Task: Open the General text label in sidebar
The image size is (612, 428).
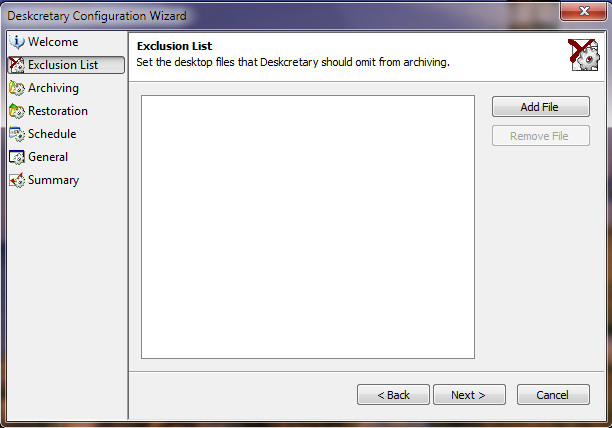Action: tap(48, 157)
